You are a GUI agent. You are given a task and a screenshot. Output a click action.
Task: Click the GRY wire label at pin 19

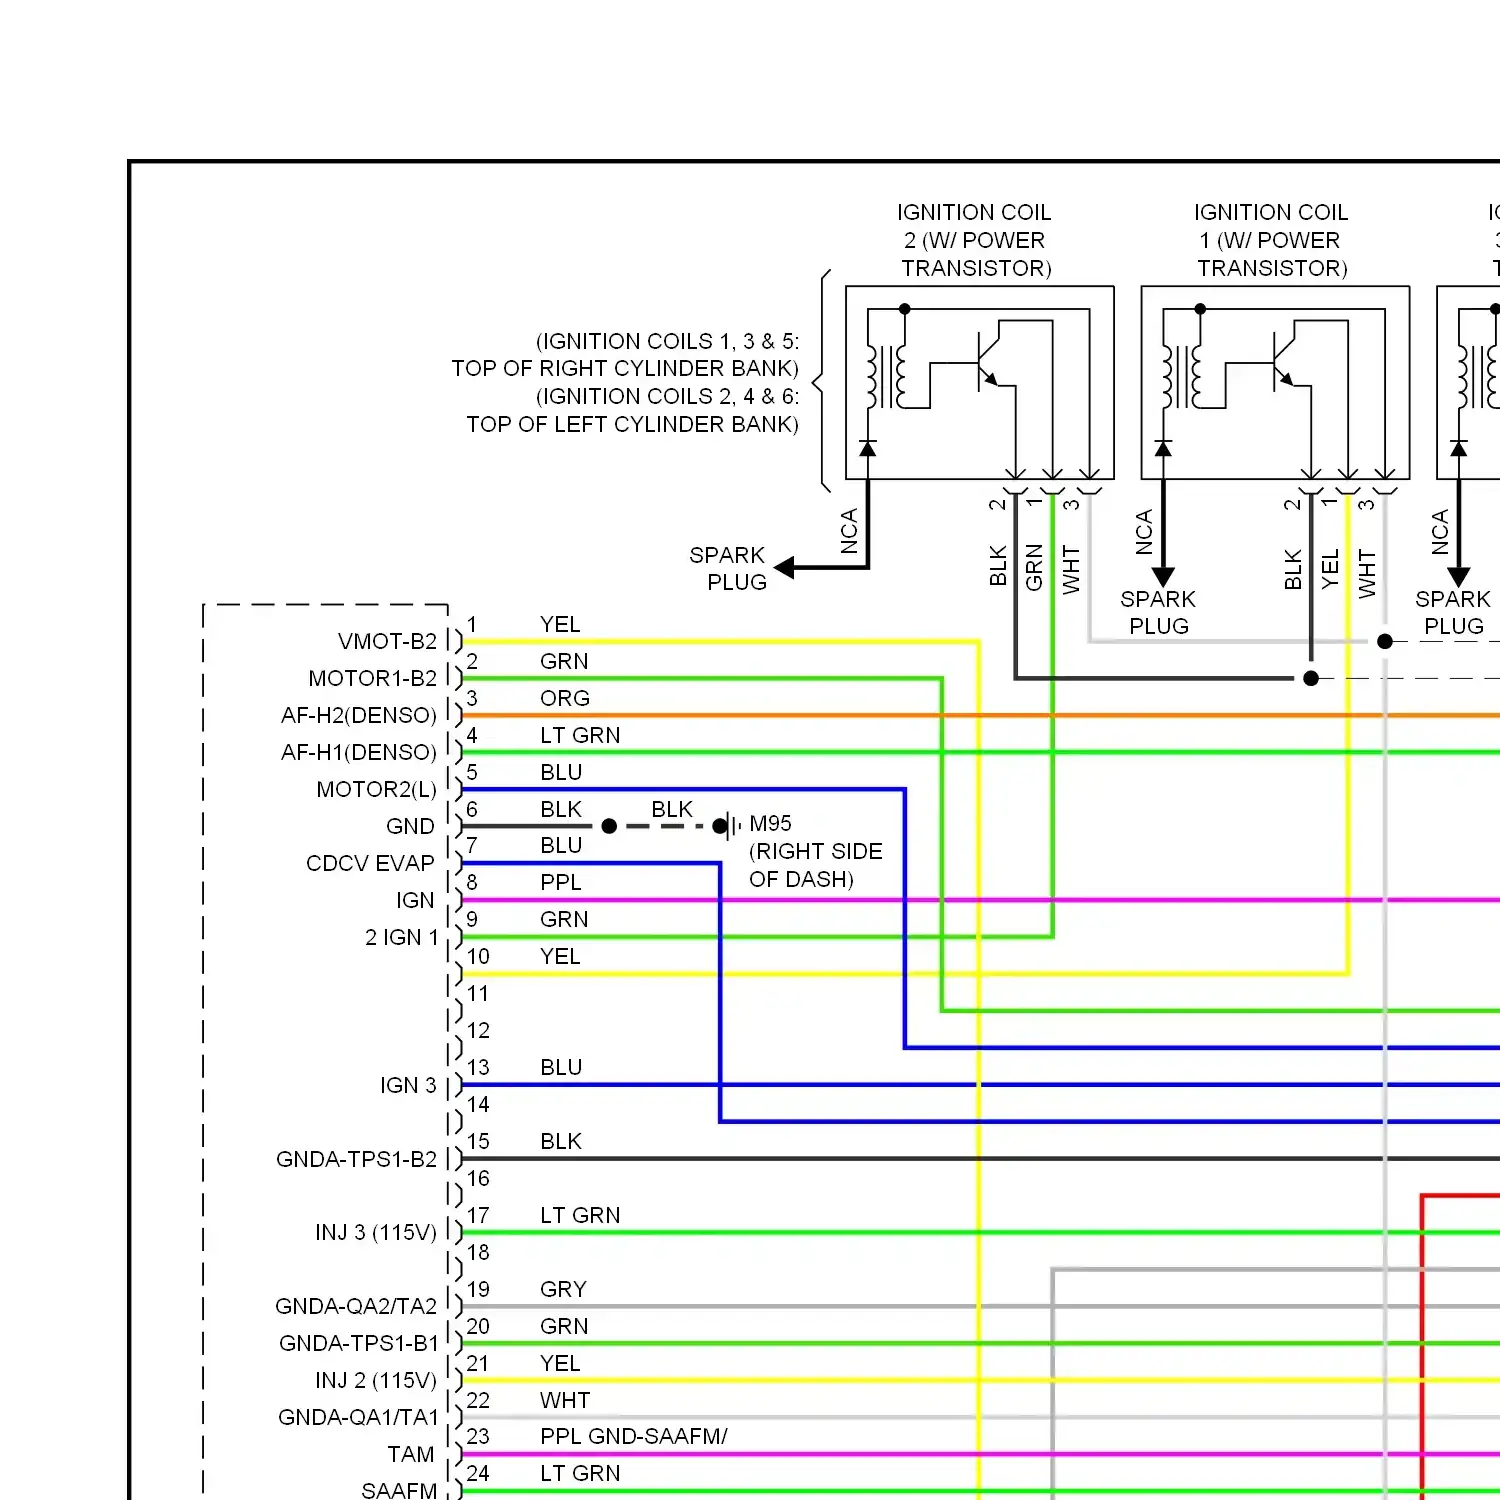[x=563, y=1289]
